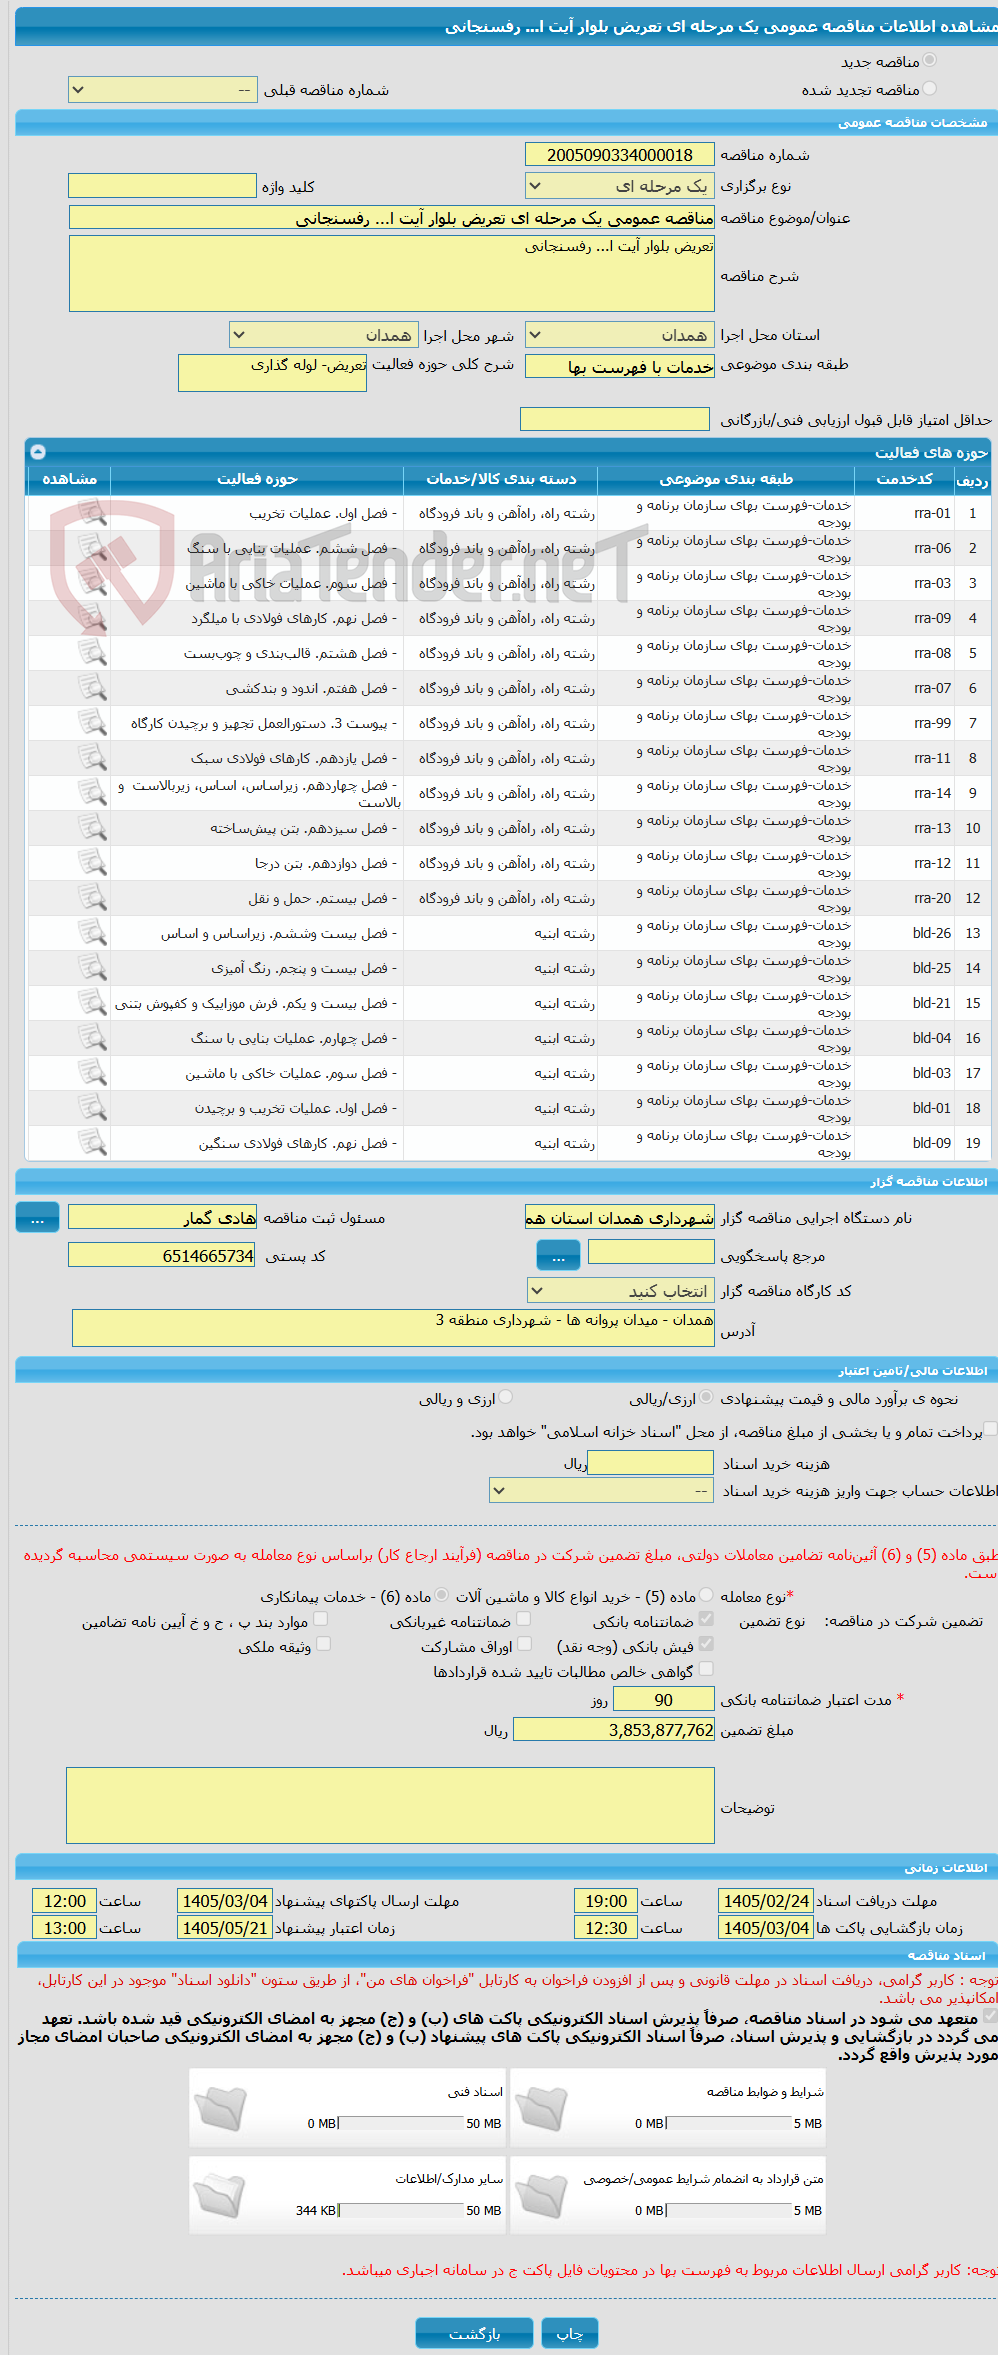Viewport: 998px width, 2355px height.
Task: Toggle the وثیقه ملکی checkbox
Action: click(x=323, y=1644)
